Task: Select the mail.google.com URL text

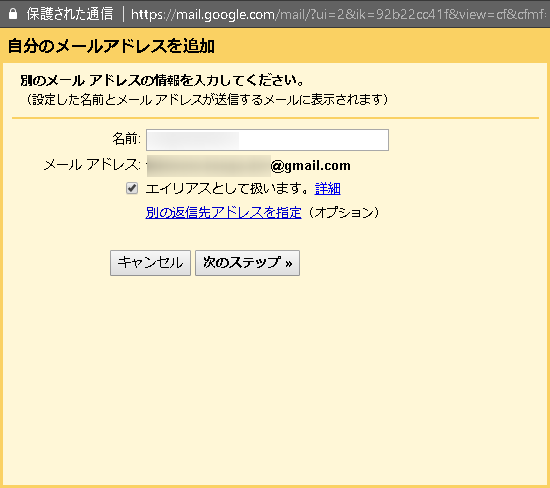Action: pos(338,14)
